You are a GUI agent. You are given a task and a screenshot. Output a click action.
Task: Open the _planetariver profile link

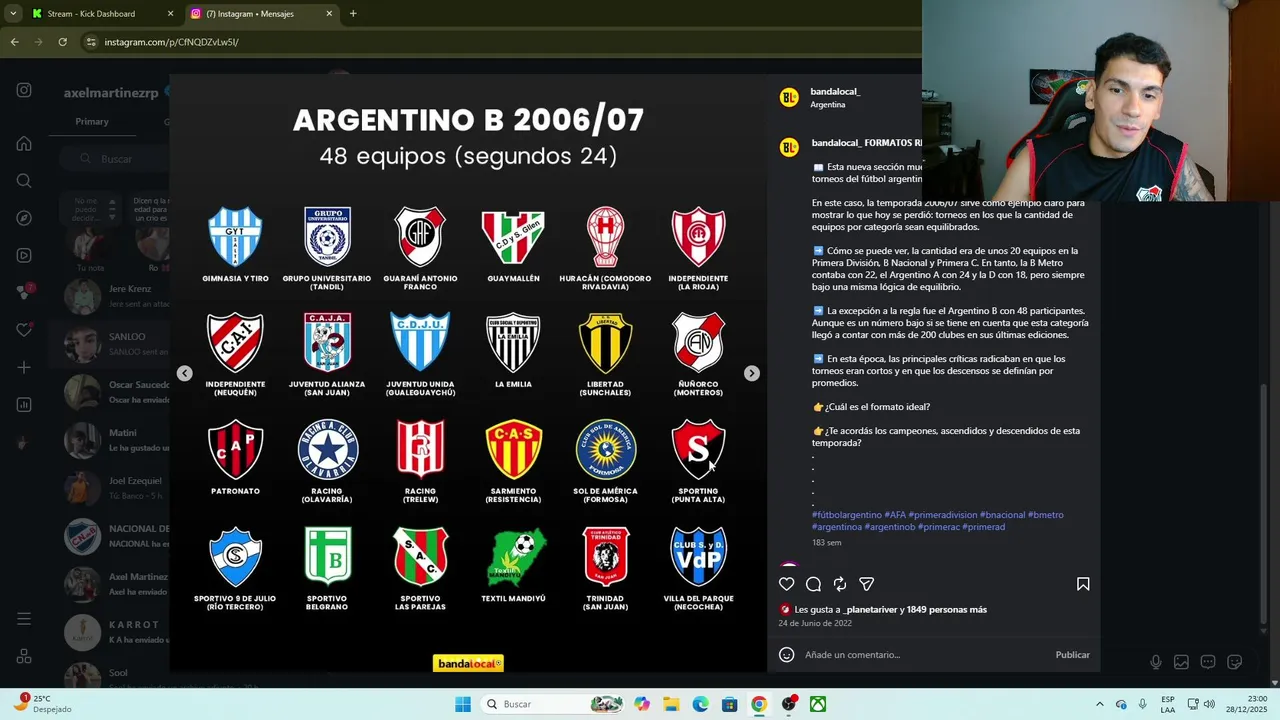click(x=869, y=610)
